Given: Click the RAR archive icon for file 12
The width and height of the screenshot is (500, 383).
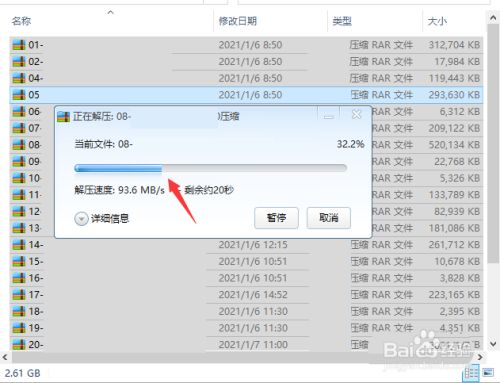Looking at the screenshot, I should pos(19,212).
